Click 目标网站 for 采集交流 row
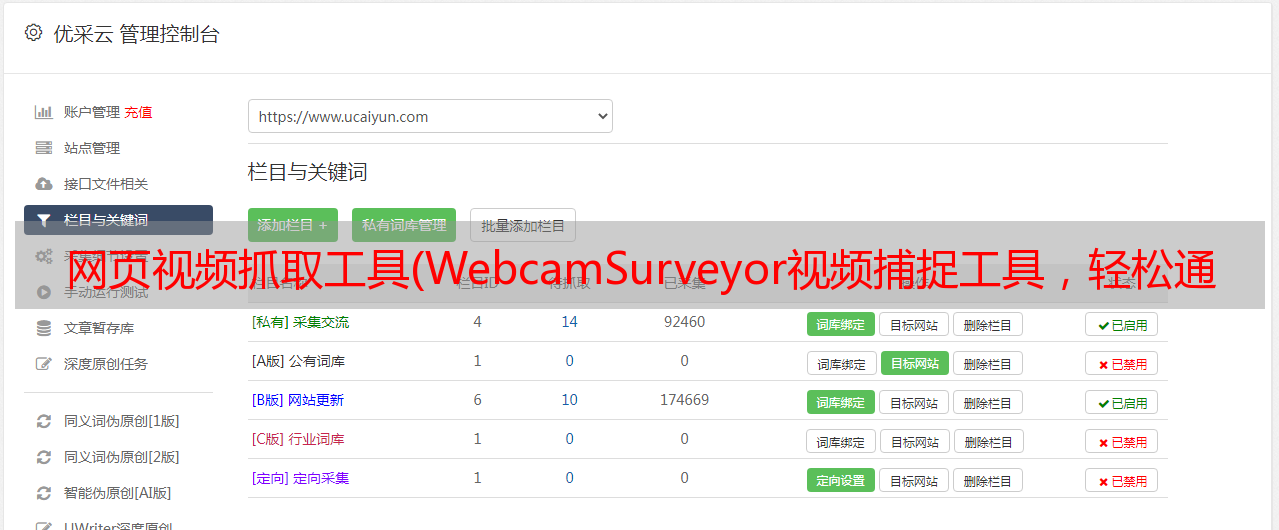1279x530 pixels. click(x=914, y=324)
